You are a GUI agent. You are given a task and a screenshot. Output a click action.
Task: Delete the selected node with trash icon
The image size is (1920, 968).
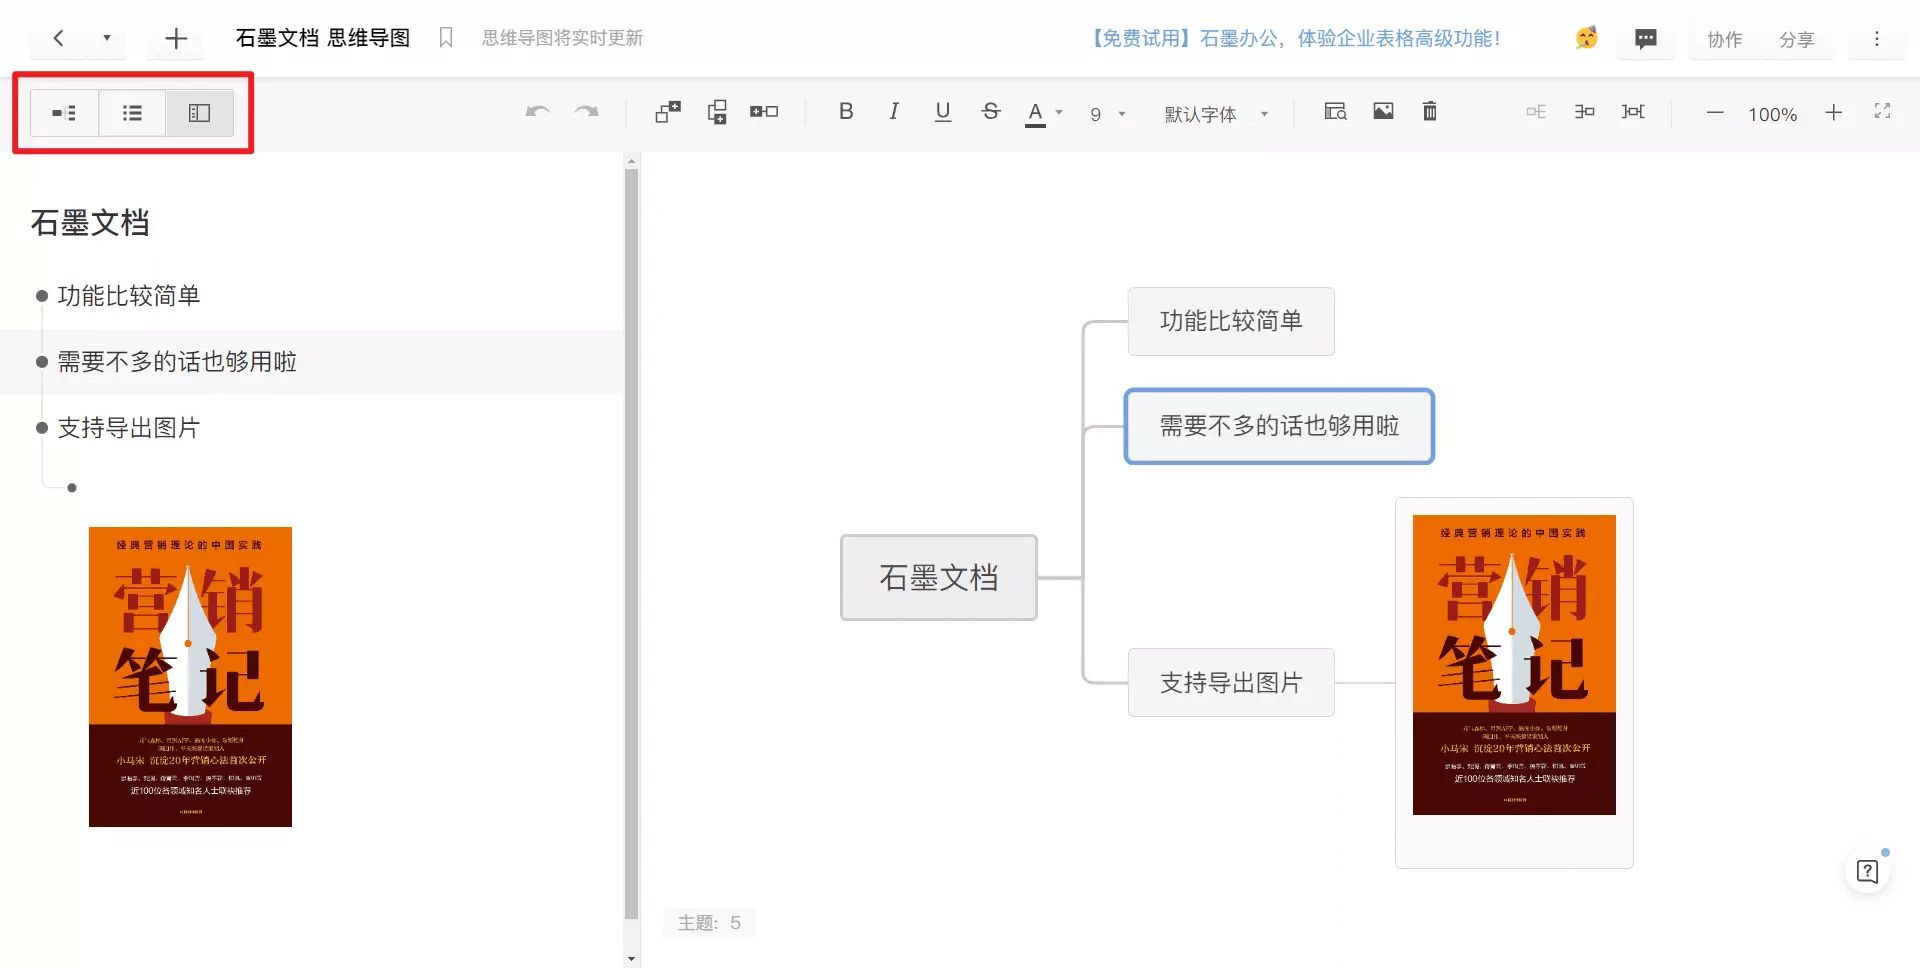tap(1429, 112)
